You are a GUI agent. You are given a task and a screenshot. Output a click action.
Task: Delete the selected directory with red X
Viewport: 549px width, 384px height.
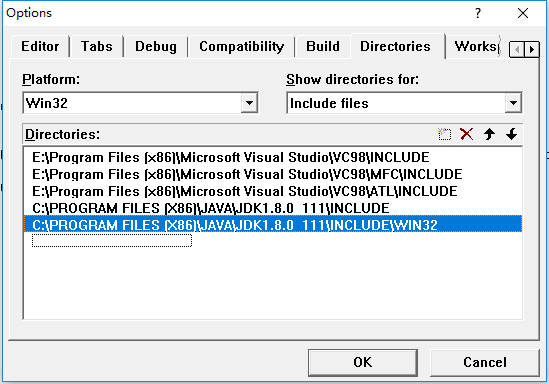pos(467,134)
